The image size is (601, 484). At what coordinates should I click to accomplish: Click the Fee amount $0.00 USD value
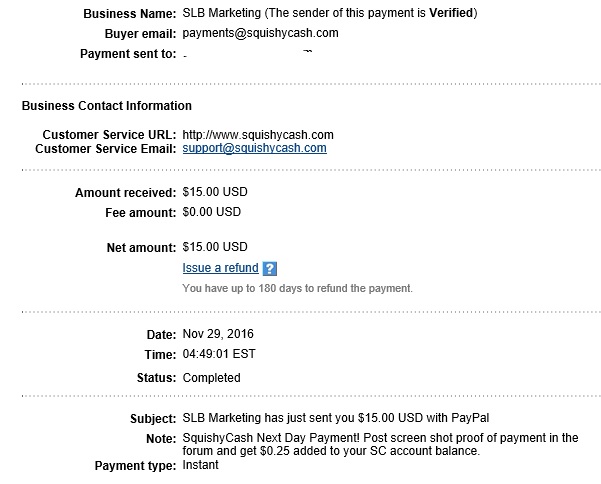(x=212, y=212)
